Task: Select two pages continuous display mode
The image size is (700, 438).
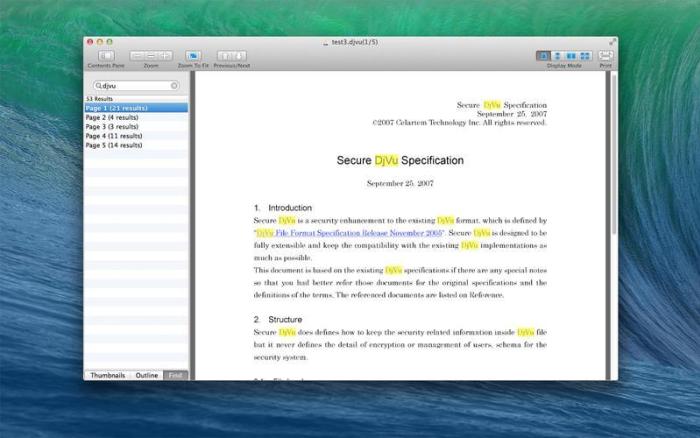Action: pyautogui.click(x=585, y=56)
